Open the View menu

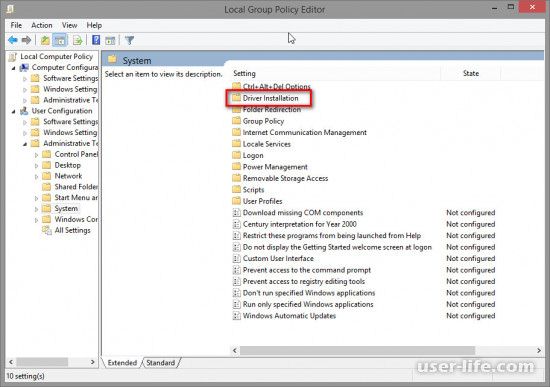pyautogui.click(x=69, y=25)
